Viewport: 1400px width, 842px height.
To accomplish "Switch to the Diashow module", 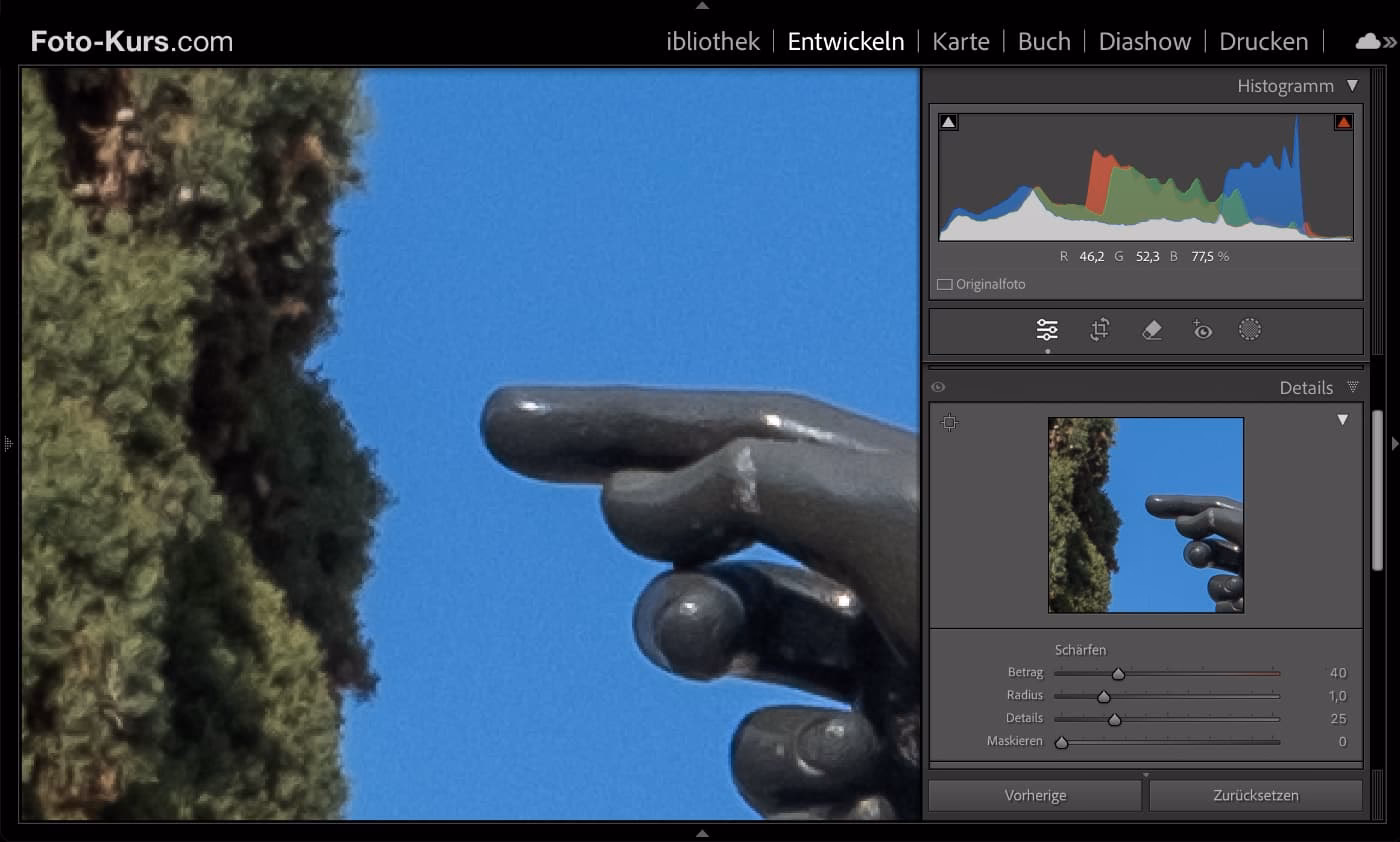I will (1144, 41).
